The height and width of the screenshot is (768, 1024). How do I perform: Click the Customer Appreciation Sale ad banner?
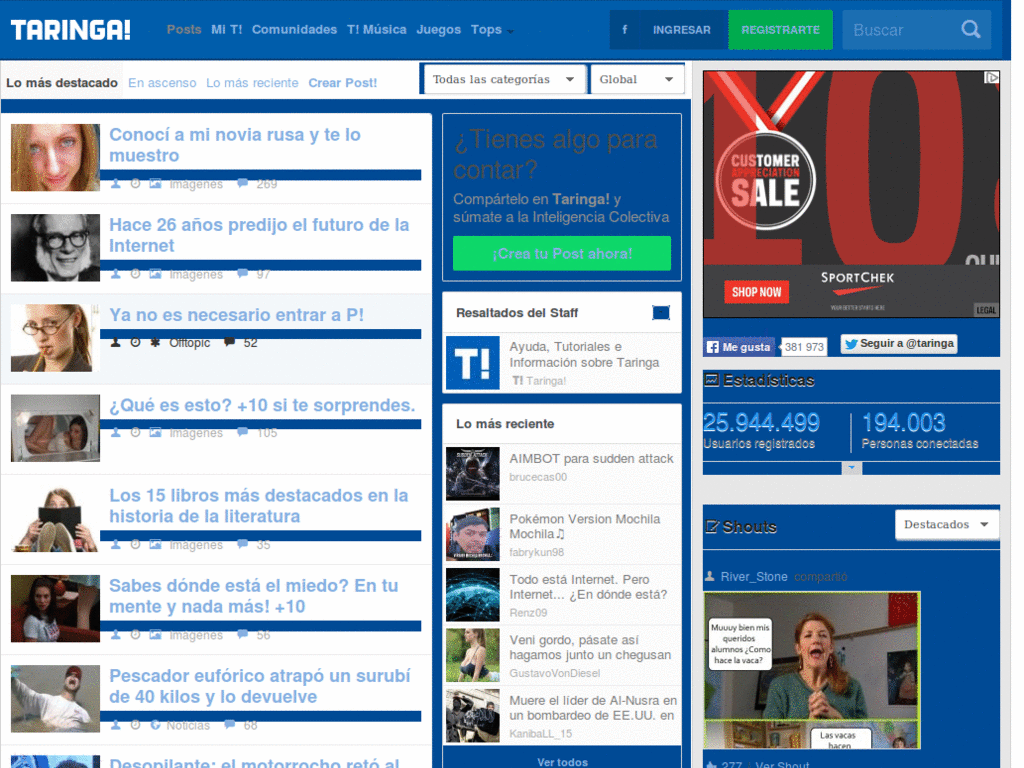click(851, 194)
